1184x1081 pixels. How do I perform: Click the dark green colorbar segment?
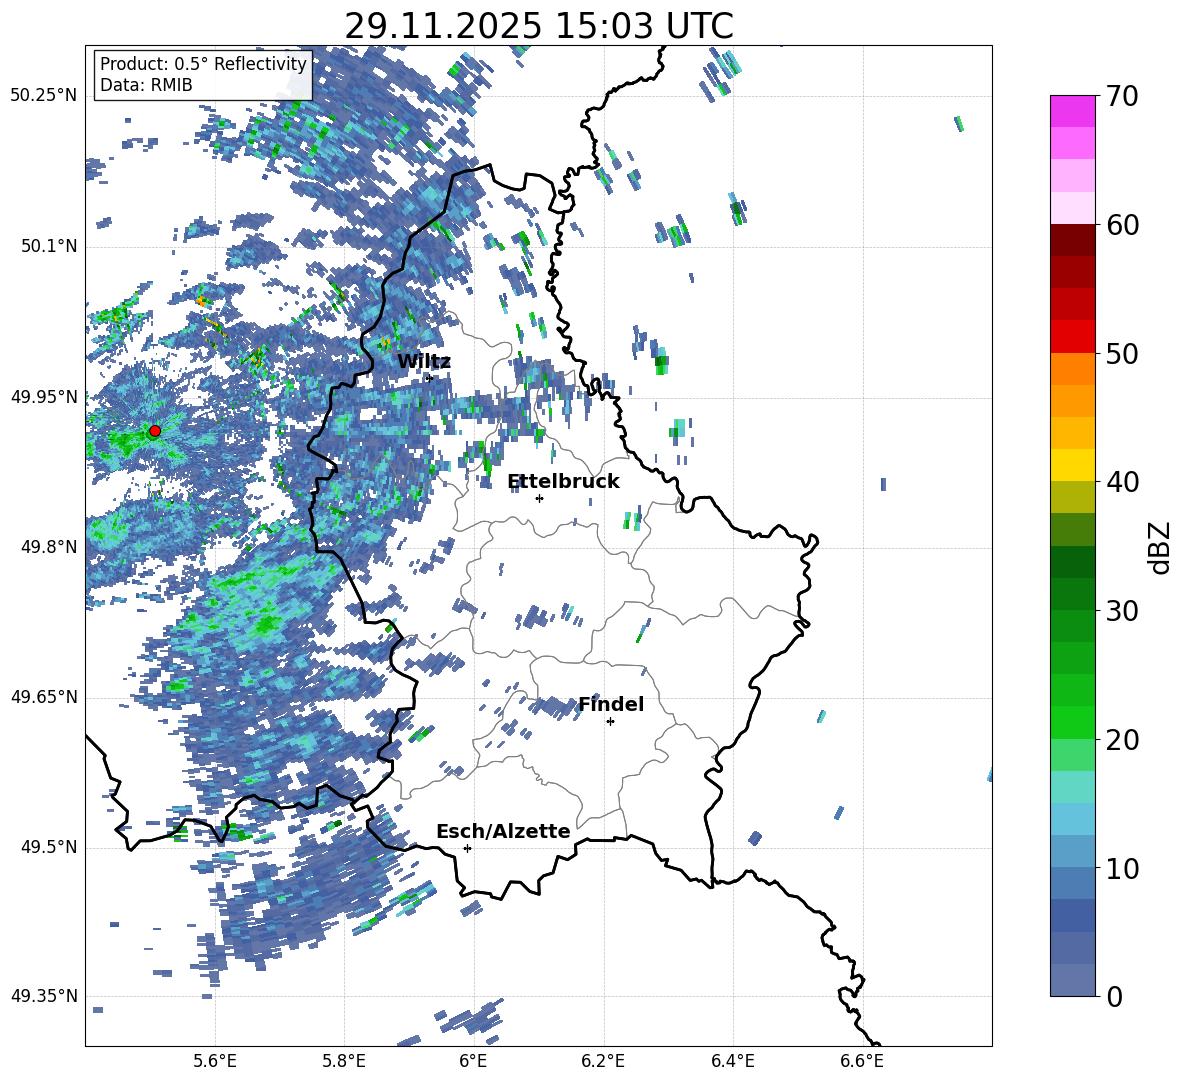[x=1072, y=562]
